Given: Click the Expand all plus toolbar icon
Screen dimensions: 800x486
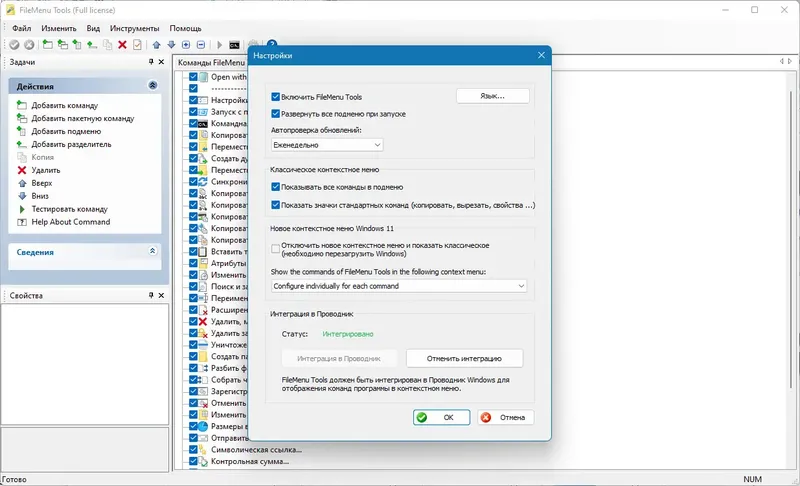Looking at the screenshot, I should 186,45.
